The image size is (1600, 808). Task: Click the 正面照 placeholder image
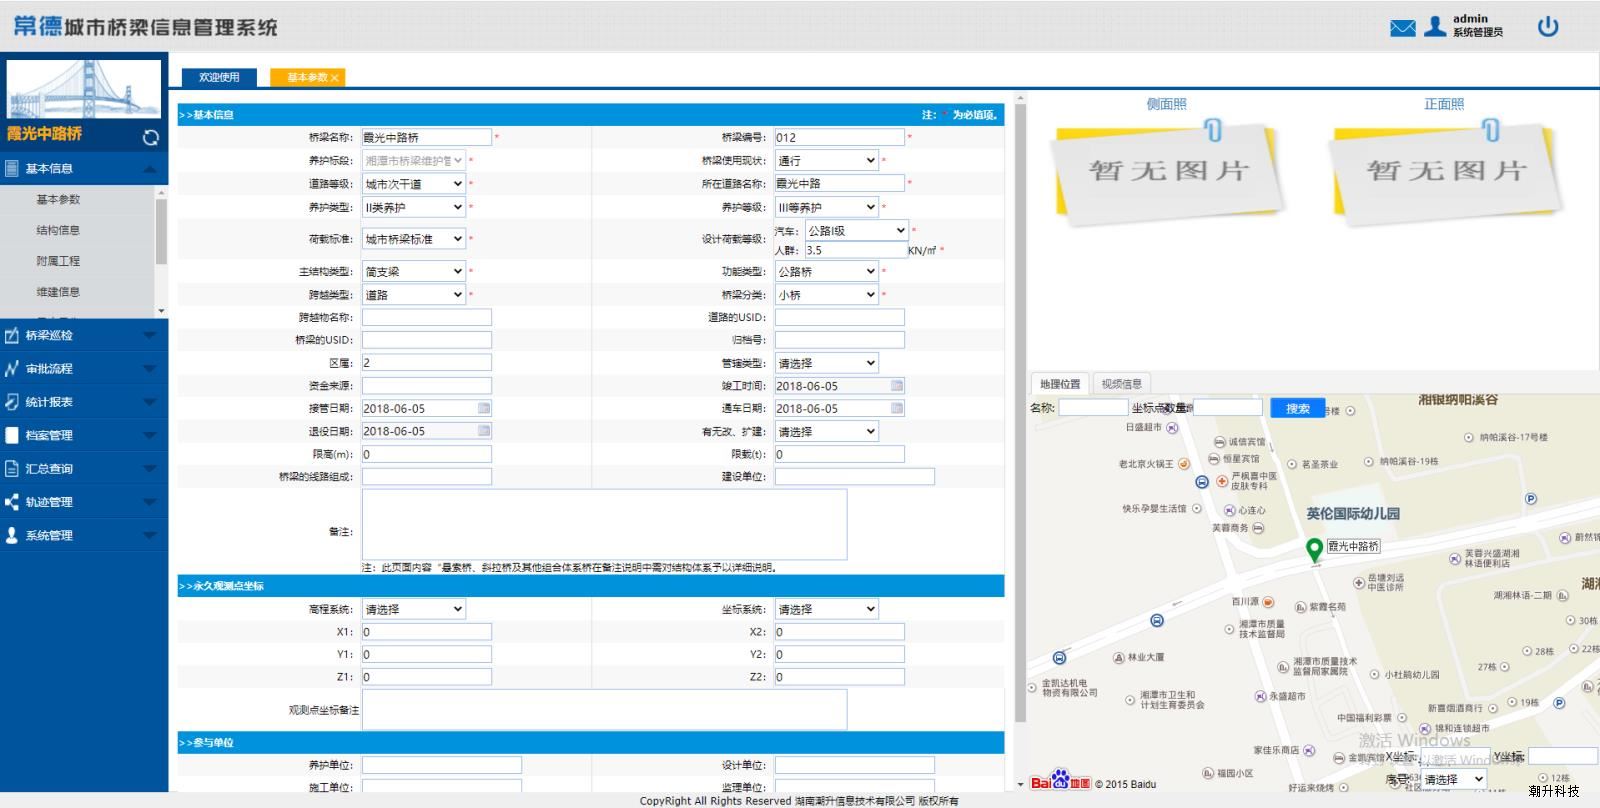(x=1445, y=172)
